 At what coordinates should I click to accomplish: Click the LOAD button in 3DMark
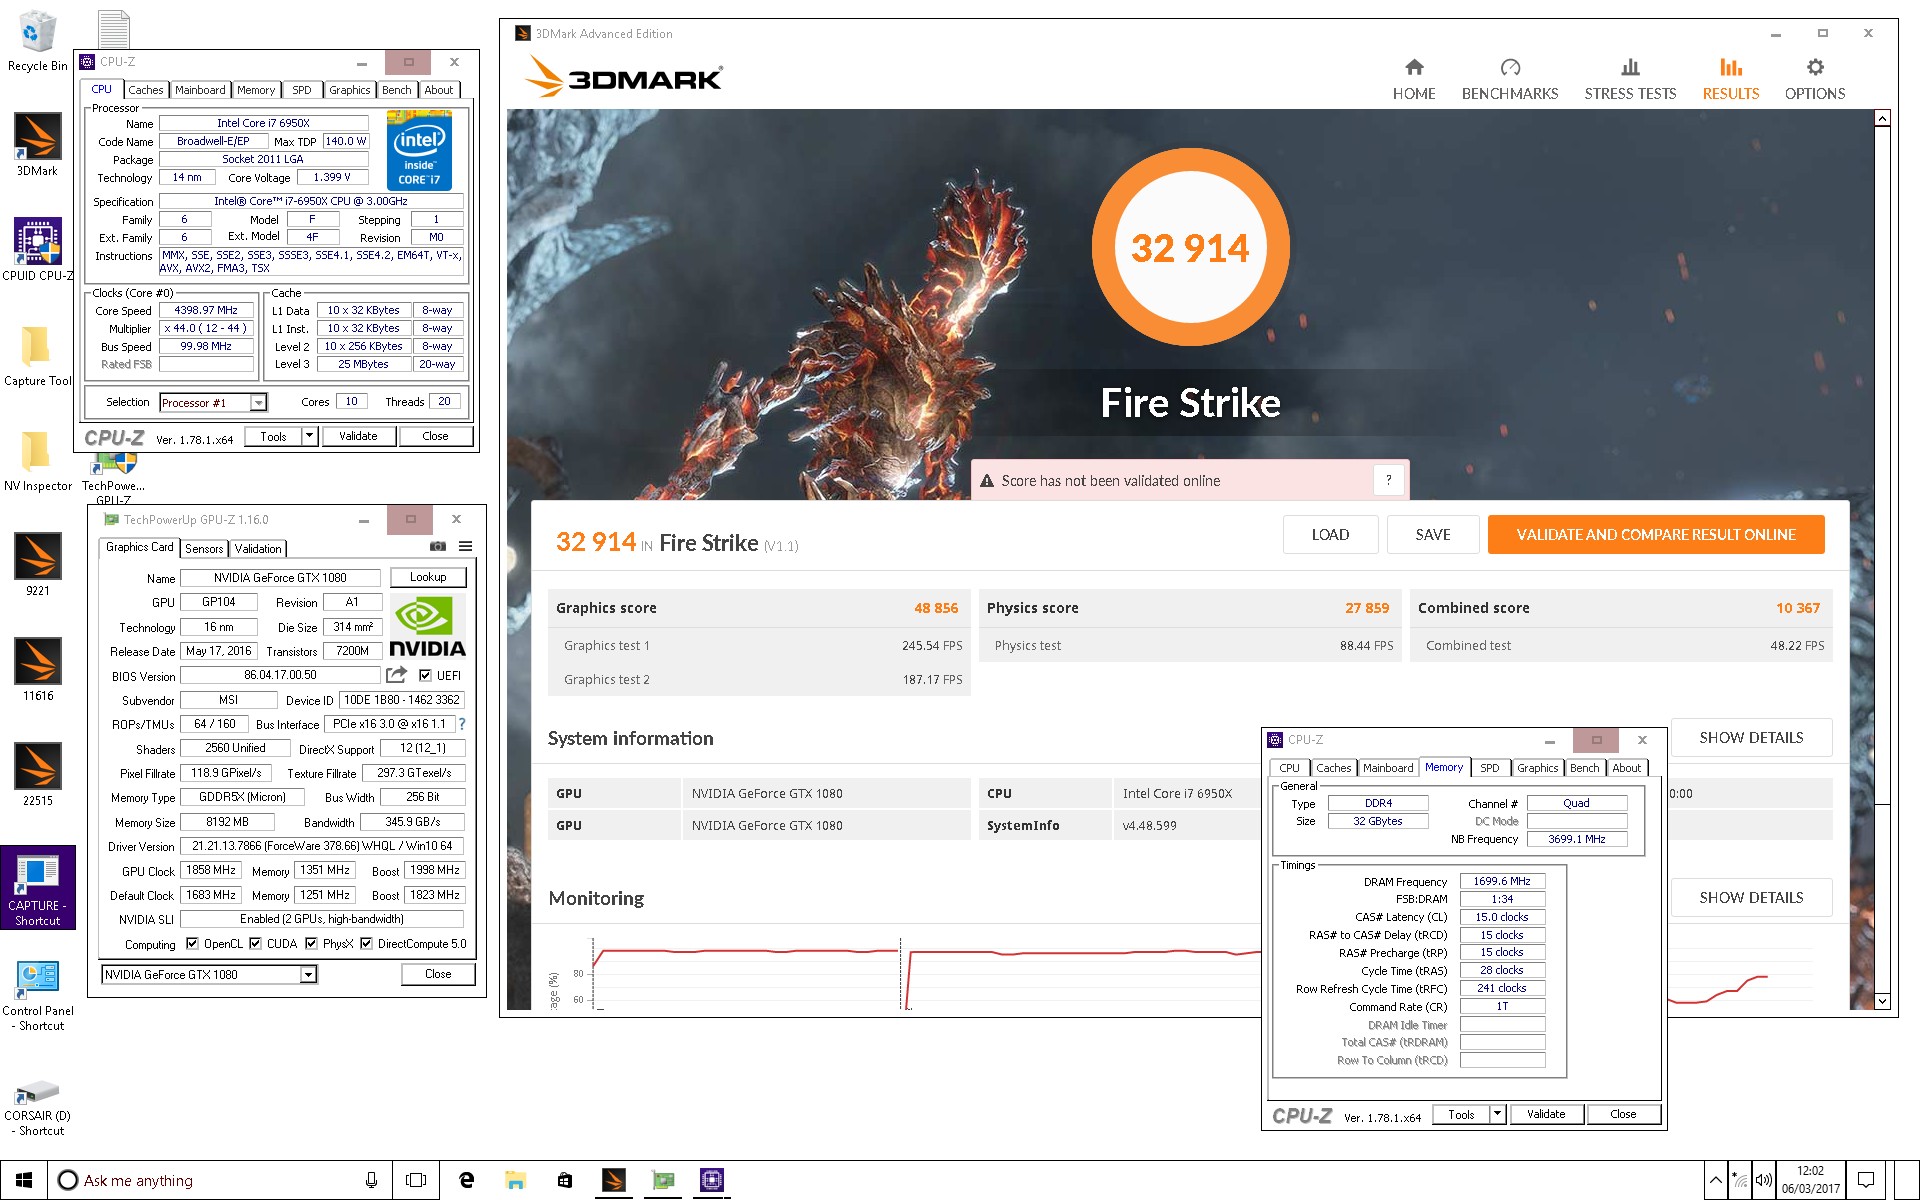point(1330,534)
